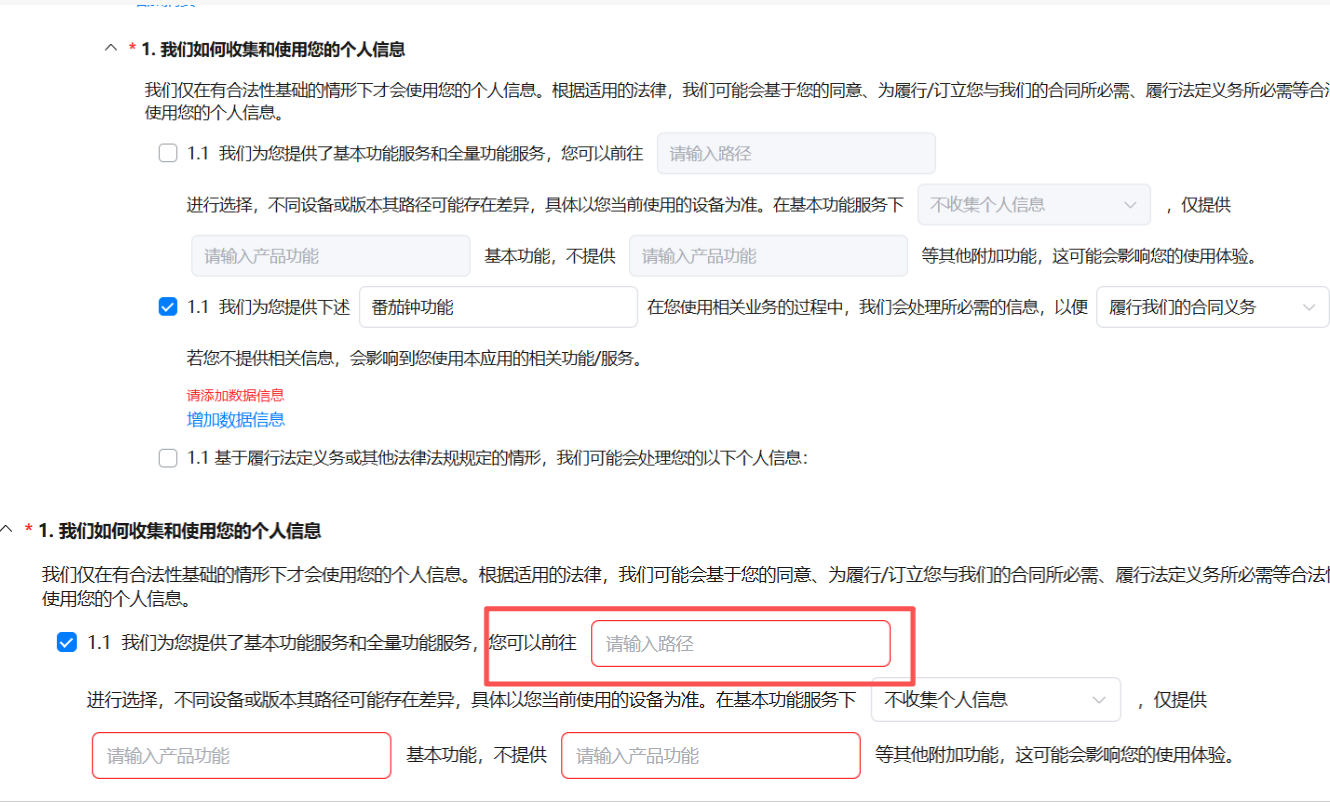Image resolution: width=1330 pixels, height=806 pixels.
Task: Click the arrow icon in grayed-out 不收集个人信息 dropdown
Action: [x=1130, y=204]
